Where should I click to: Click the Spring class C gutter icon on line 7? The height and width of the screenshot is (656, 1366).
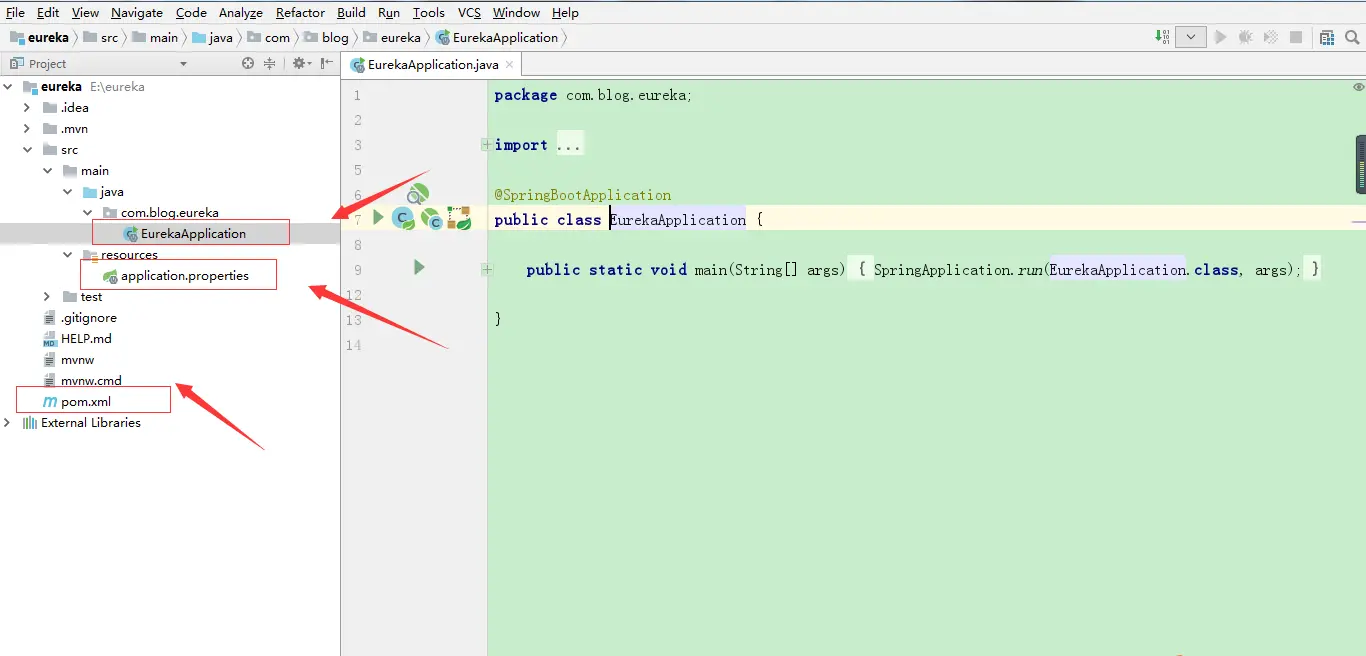coord(402,218)
